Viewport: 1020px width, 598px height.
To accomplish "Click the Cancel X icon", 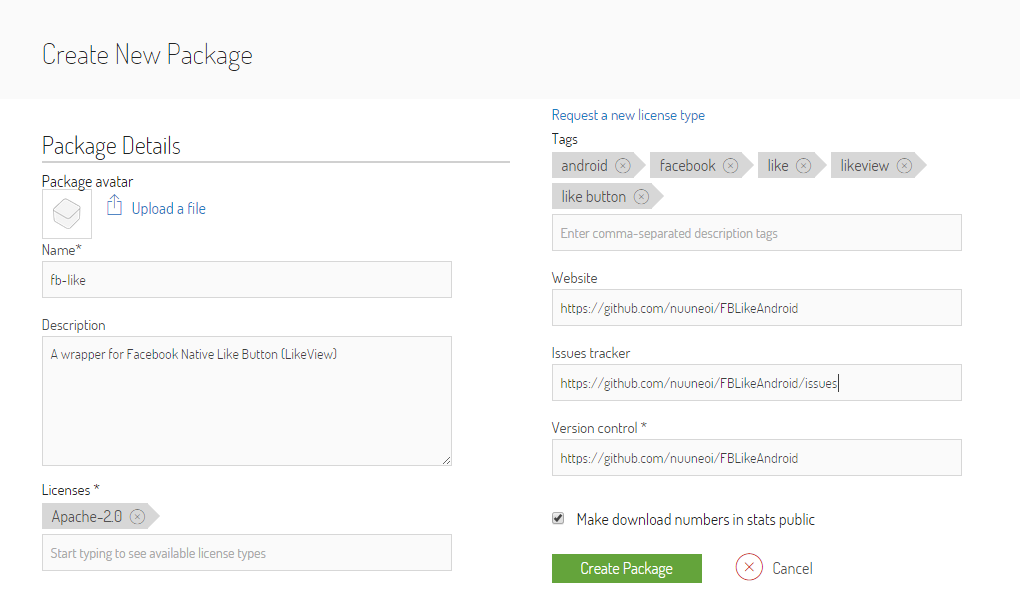I will (749, 568).
